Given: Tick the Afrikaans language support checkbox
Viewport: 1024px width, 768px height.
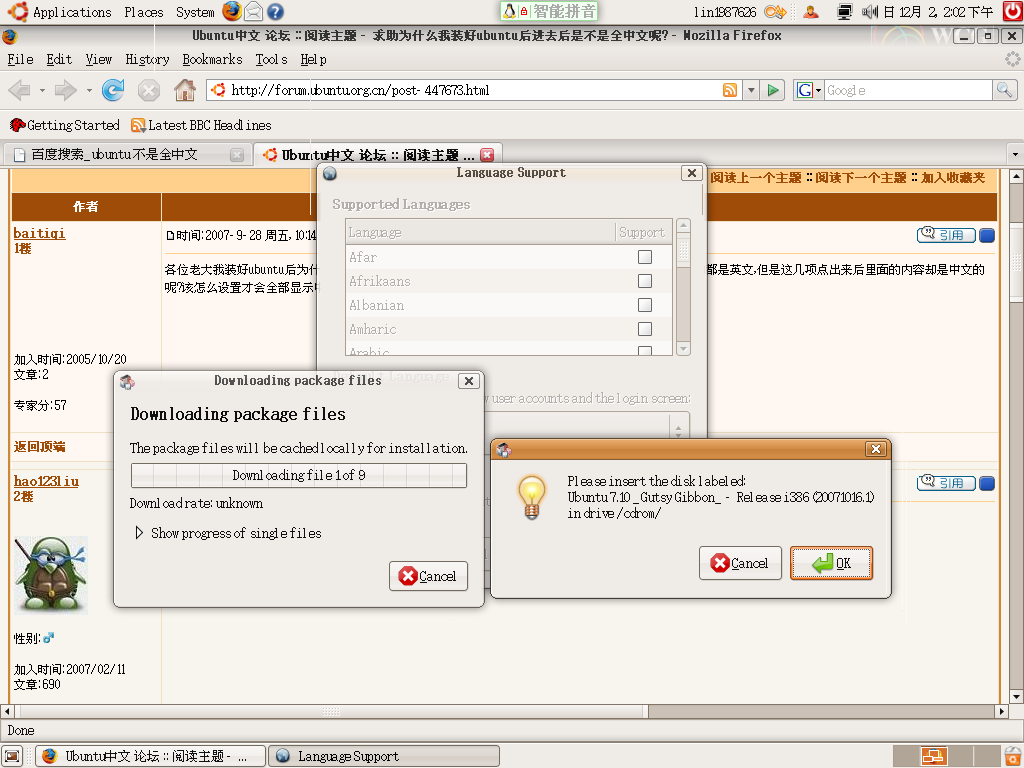Looking at the screenshot, I should [x=645, y=281].
